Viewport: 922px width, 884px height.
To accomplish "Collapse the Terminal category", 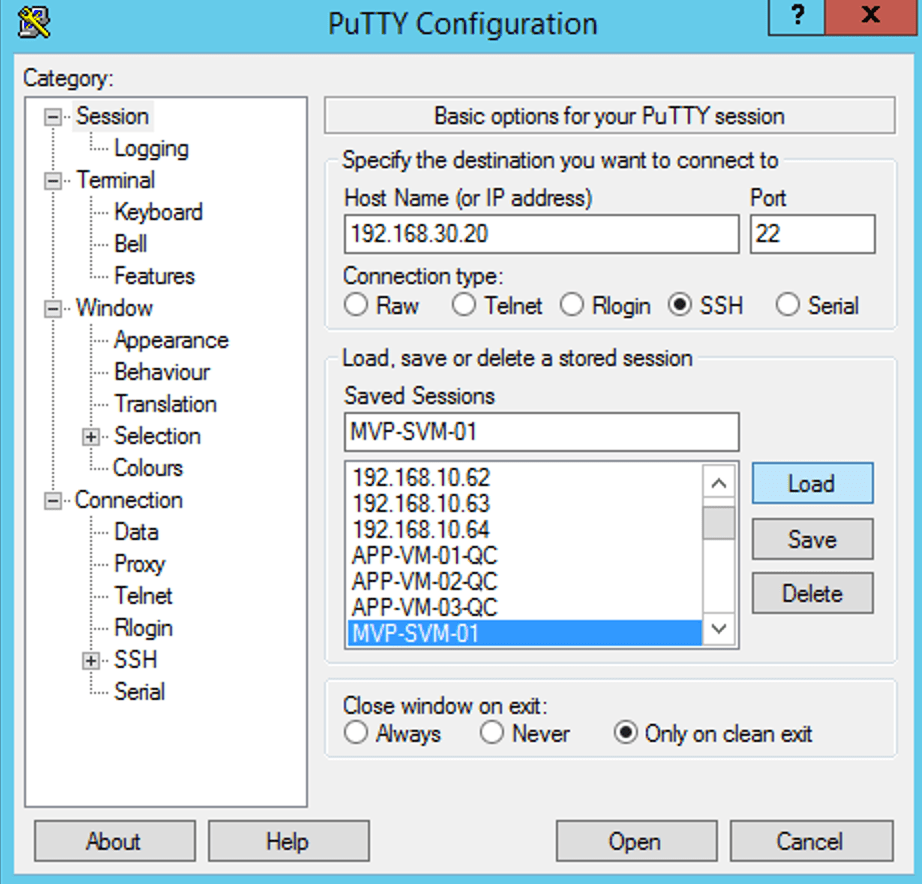I will point(52,181).
